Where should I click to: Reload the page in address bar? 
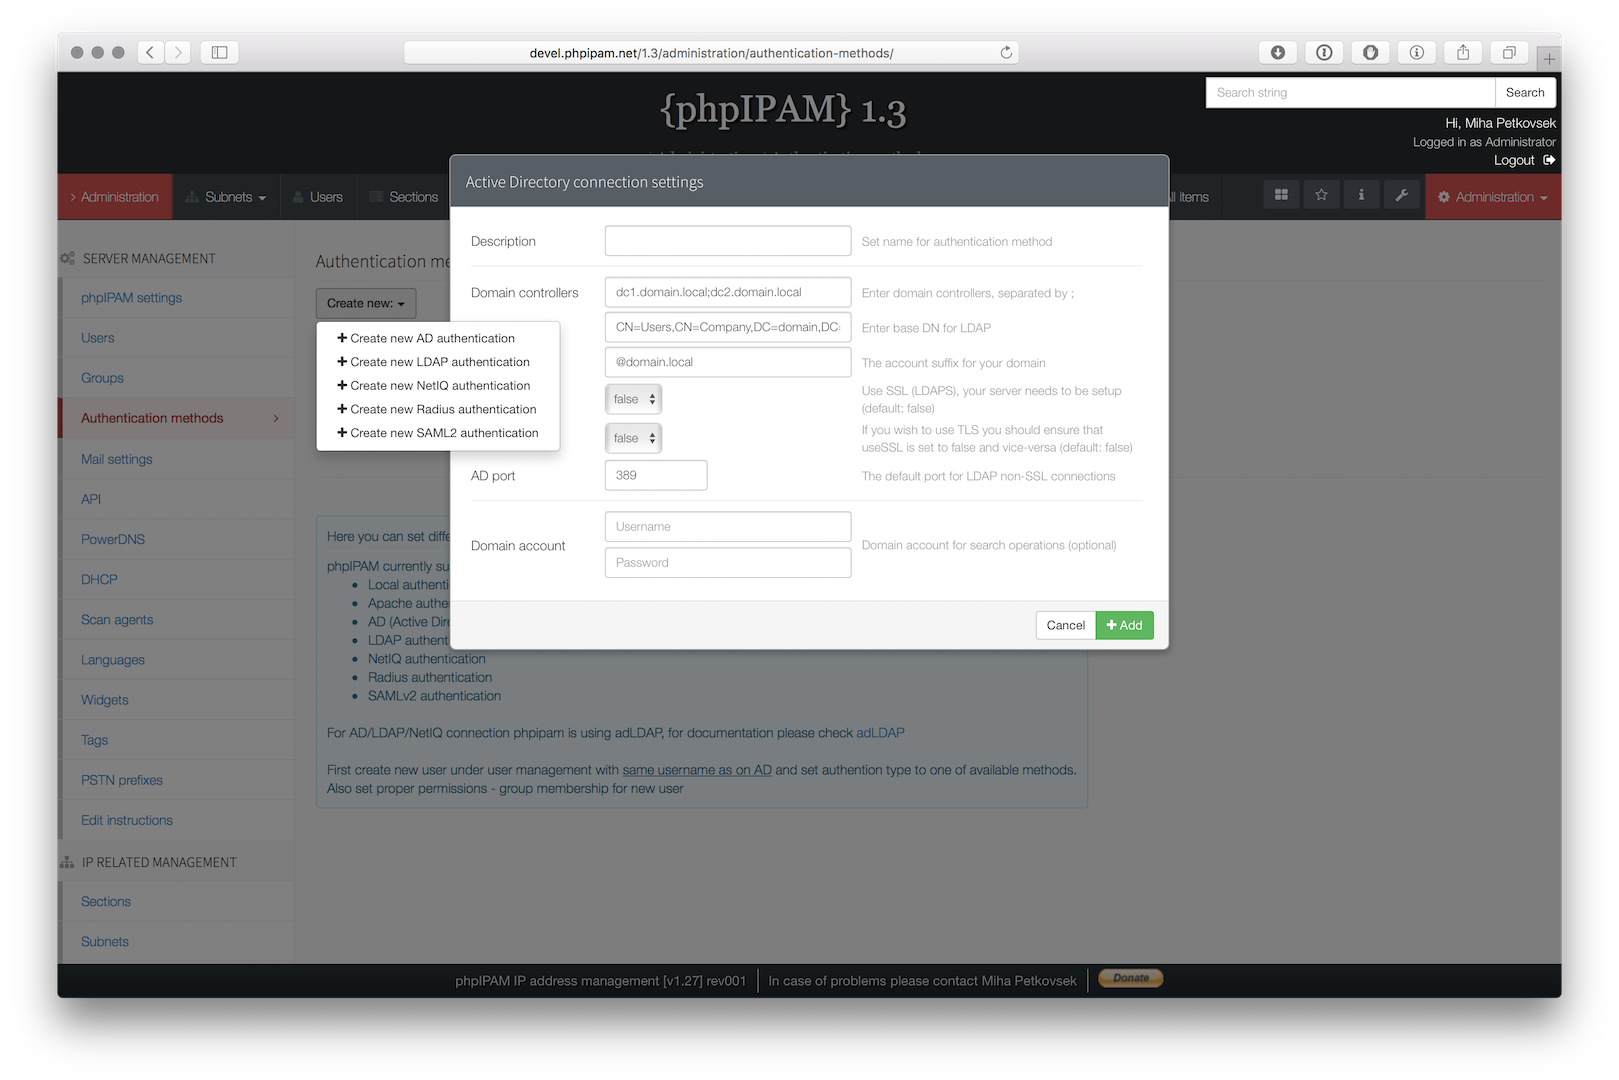pyautogui.click(x=1006, y=52)
